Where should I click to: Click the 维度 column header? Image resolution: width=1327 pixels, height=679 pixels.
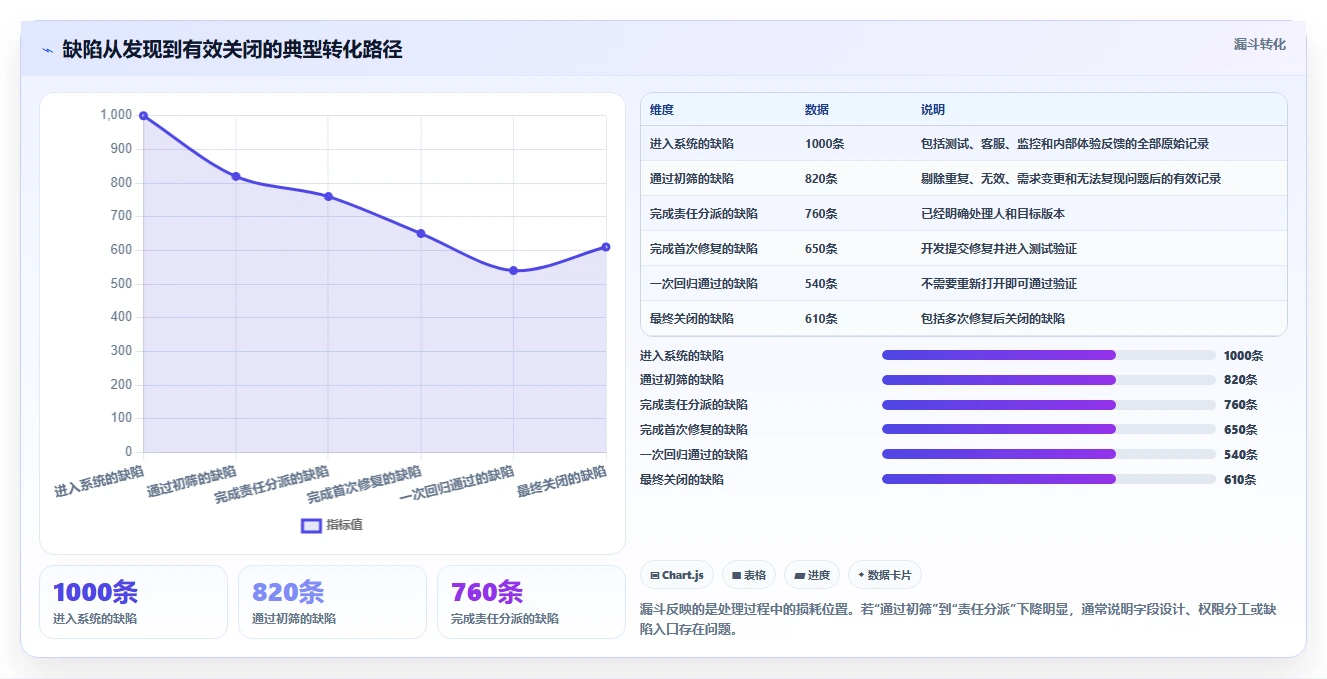662,110
